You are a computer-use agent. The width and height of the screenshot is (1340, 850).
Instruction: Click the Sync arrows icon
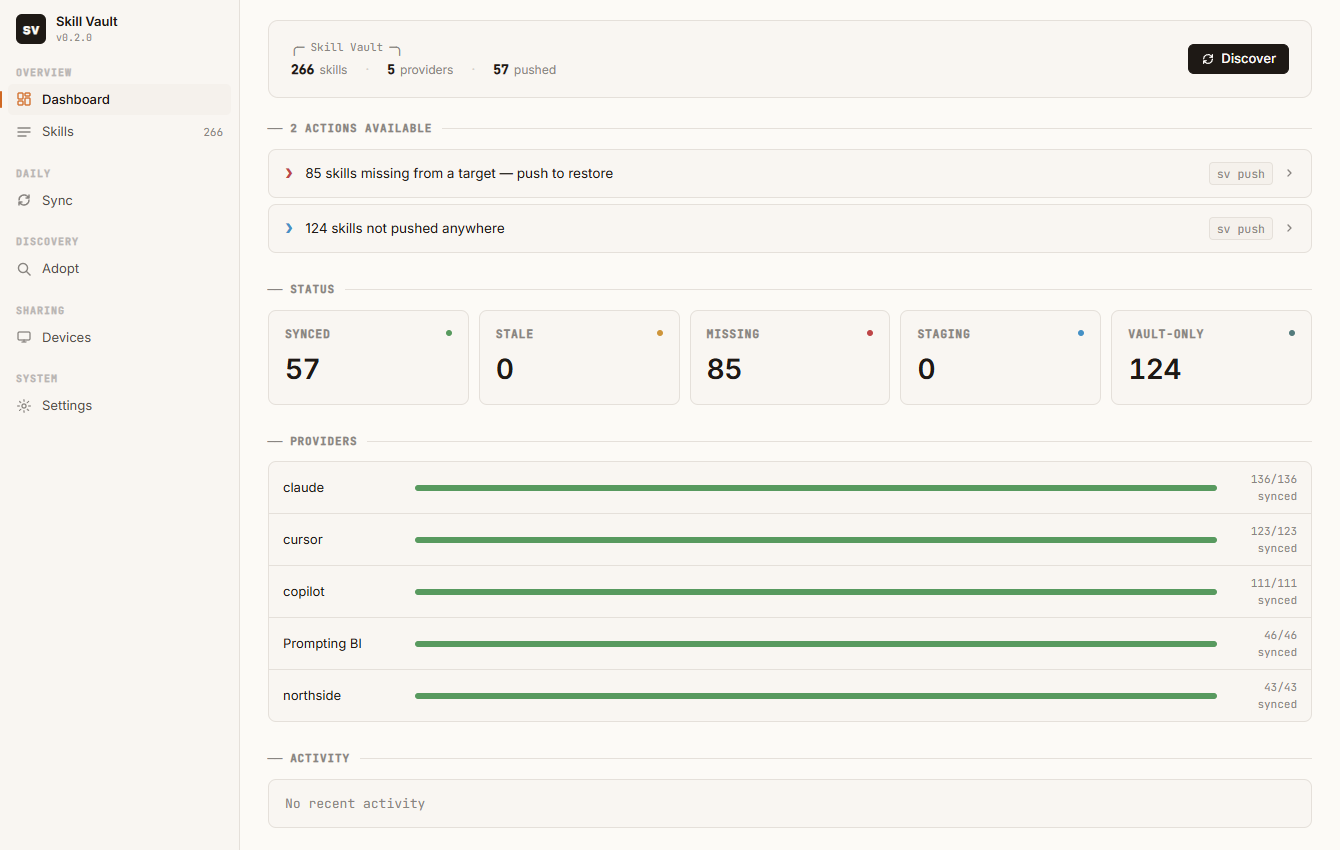click(24, 200)
